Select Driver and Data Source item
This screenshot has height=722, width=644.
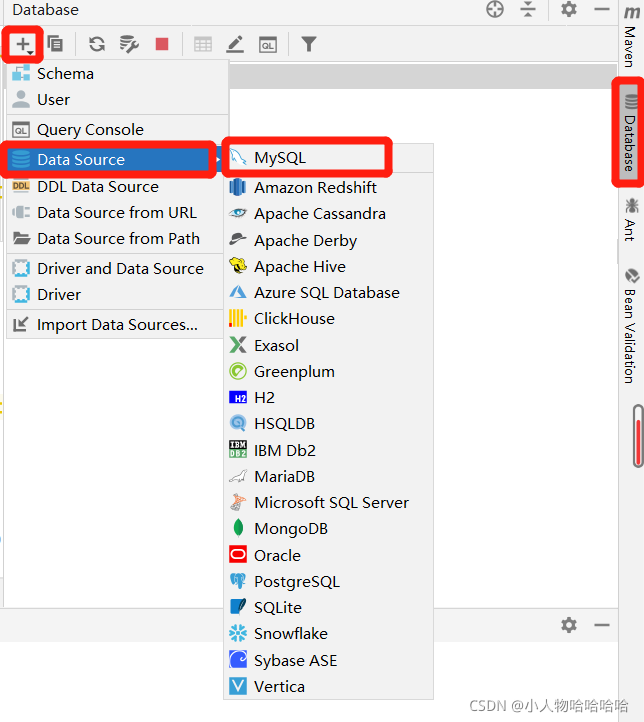(115, 268)
